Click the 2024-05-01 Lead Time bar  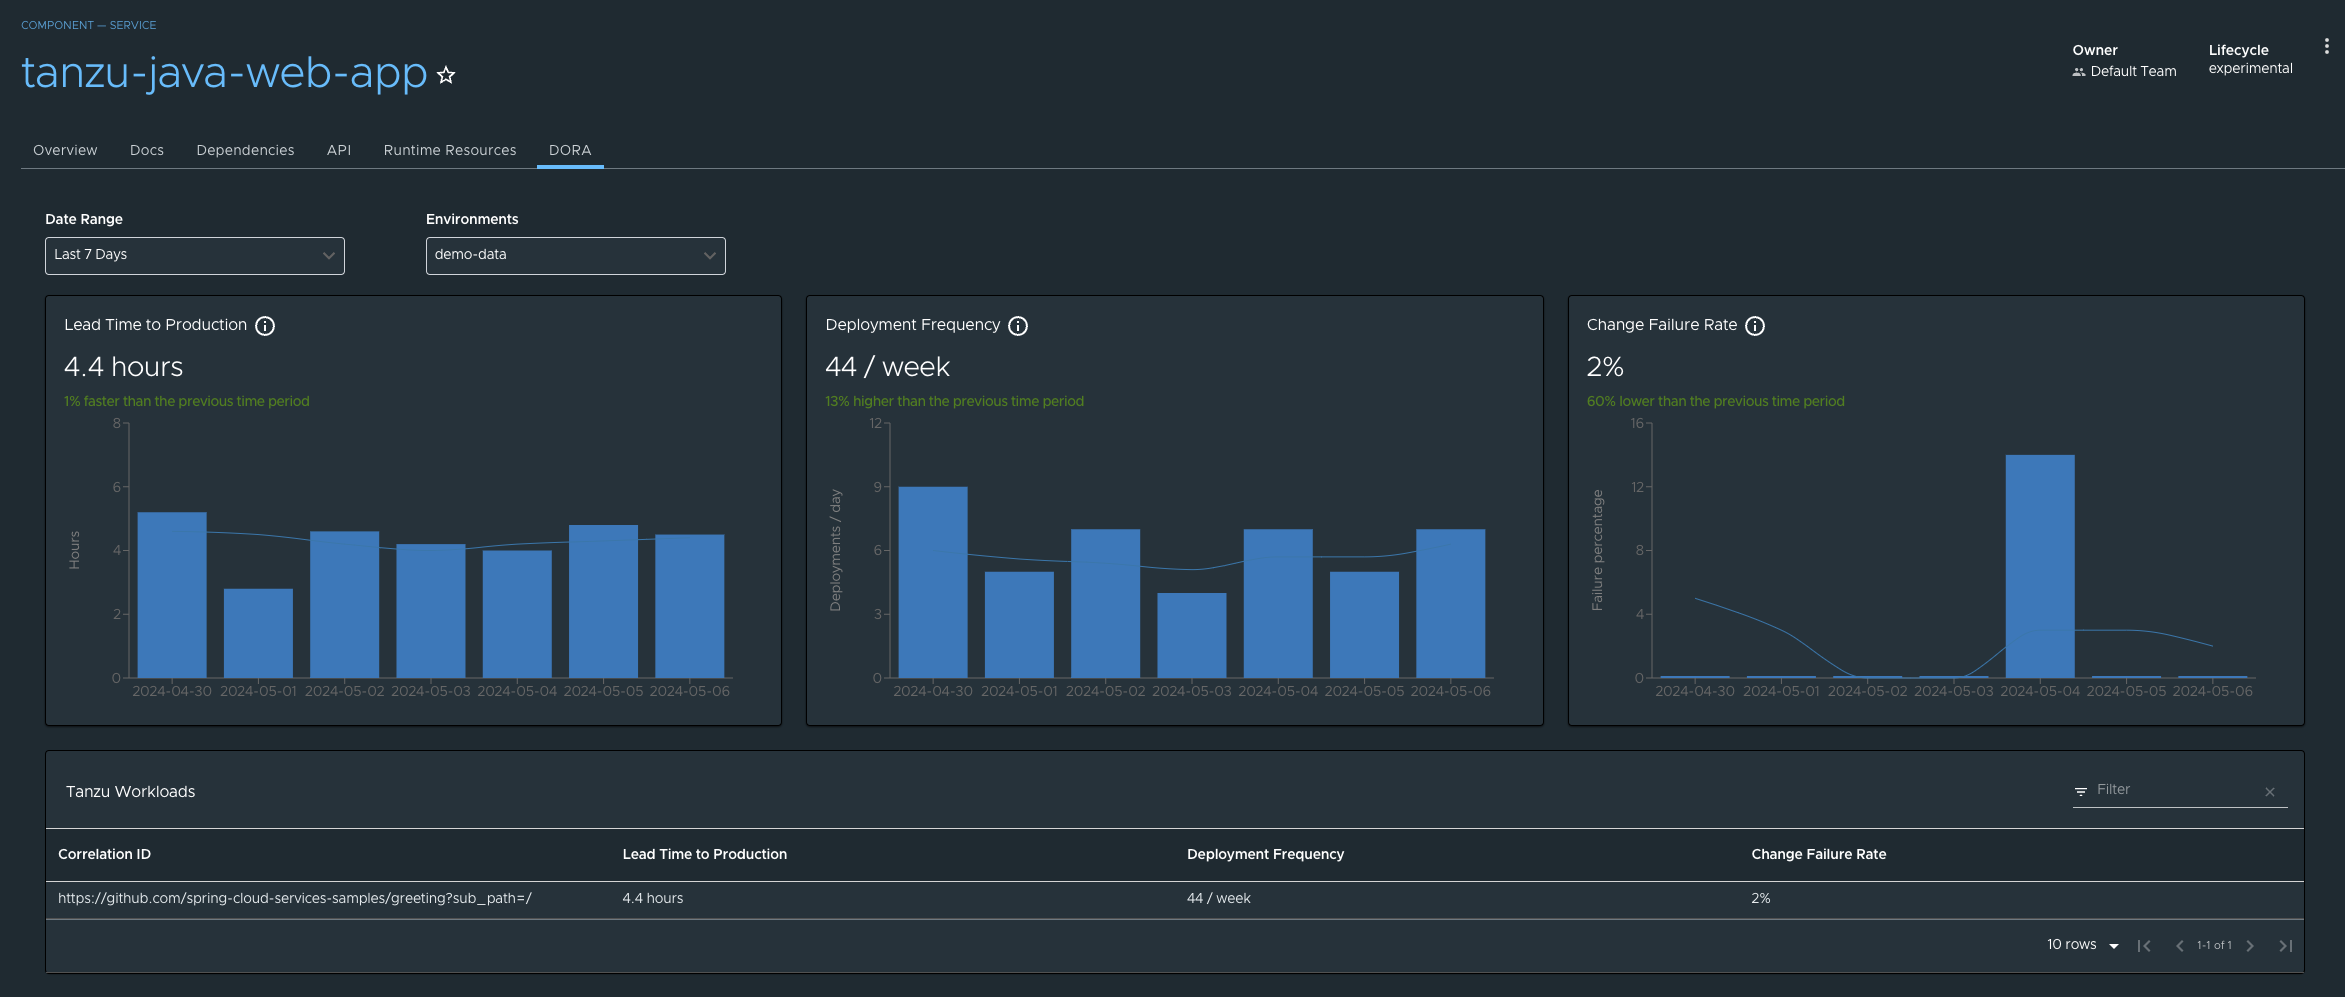tap(258, 633)
